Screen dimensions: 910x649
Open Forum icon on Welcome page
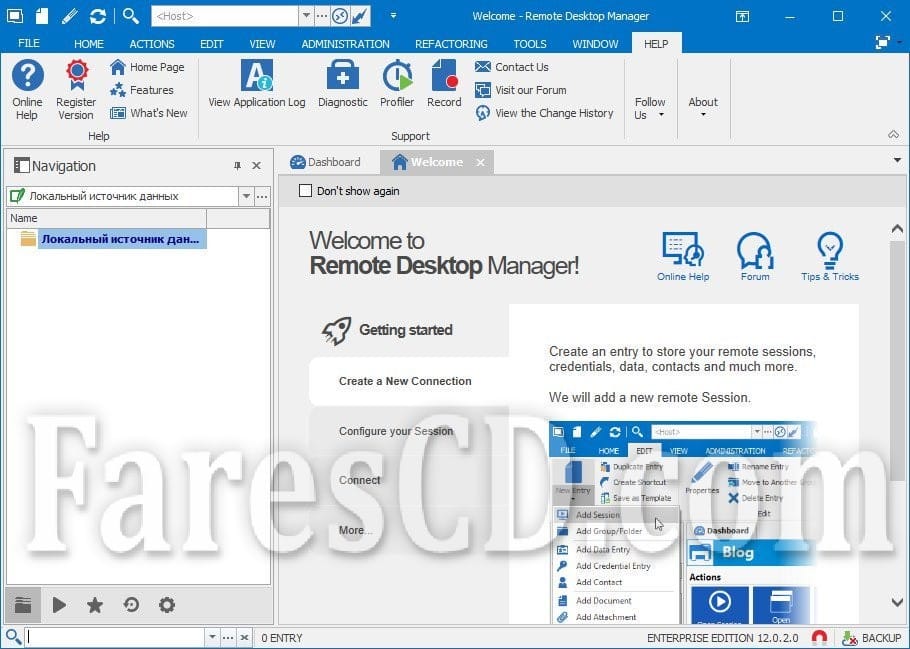[x=754, y=257]
